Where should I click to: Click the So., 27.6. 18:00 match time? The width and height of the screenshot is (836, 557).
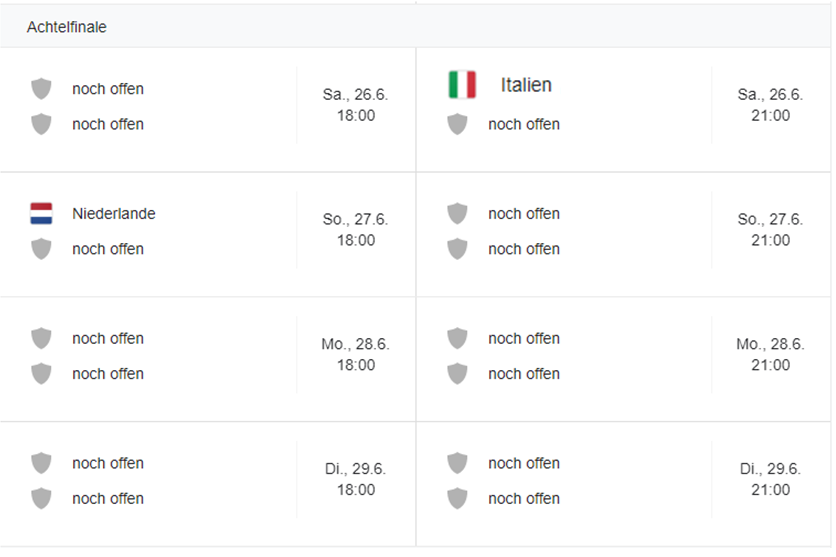click(355, 230)
